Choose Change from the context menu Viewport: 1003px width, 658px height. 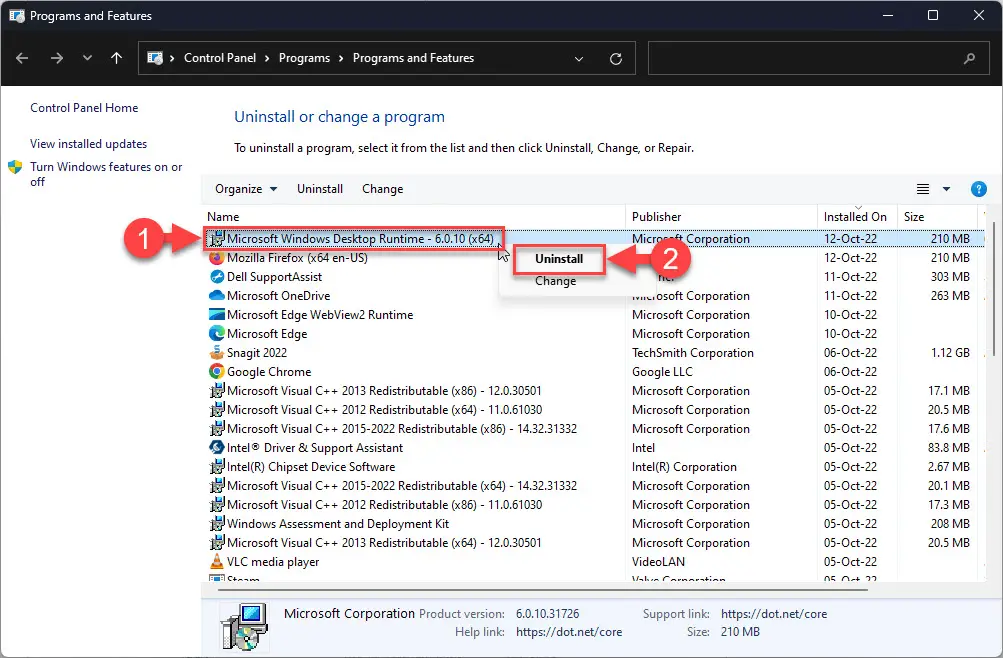coord(555,281)
